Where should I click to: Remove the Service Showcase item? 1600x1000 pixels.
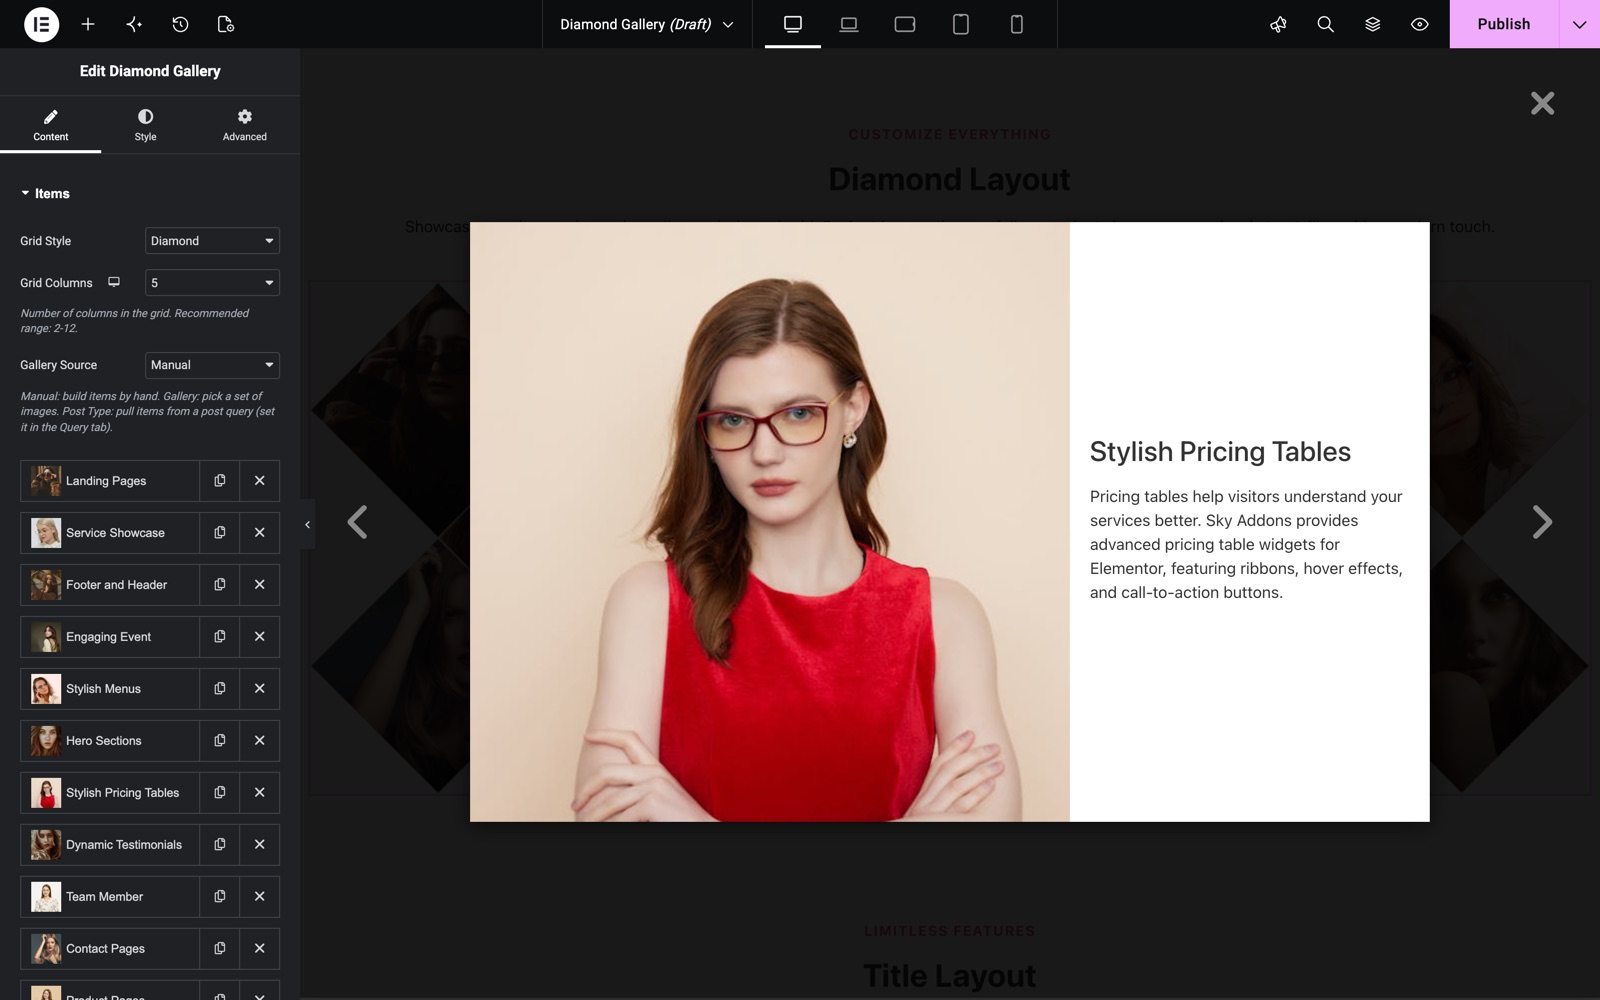(260, 533)
